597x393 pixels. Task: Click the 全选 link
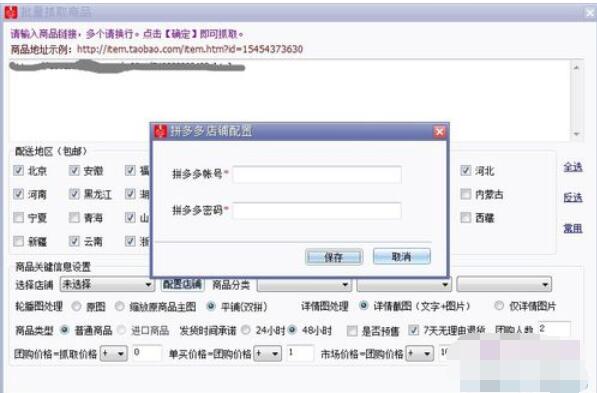point(573,167)
